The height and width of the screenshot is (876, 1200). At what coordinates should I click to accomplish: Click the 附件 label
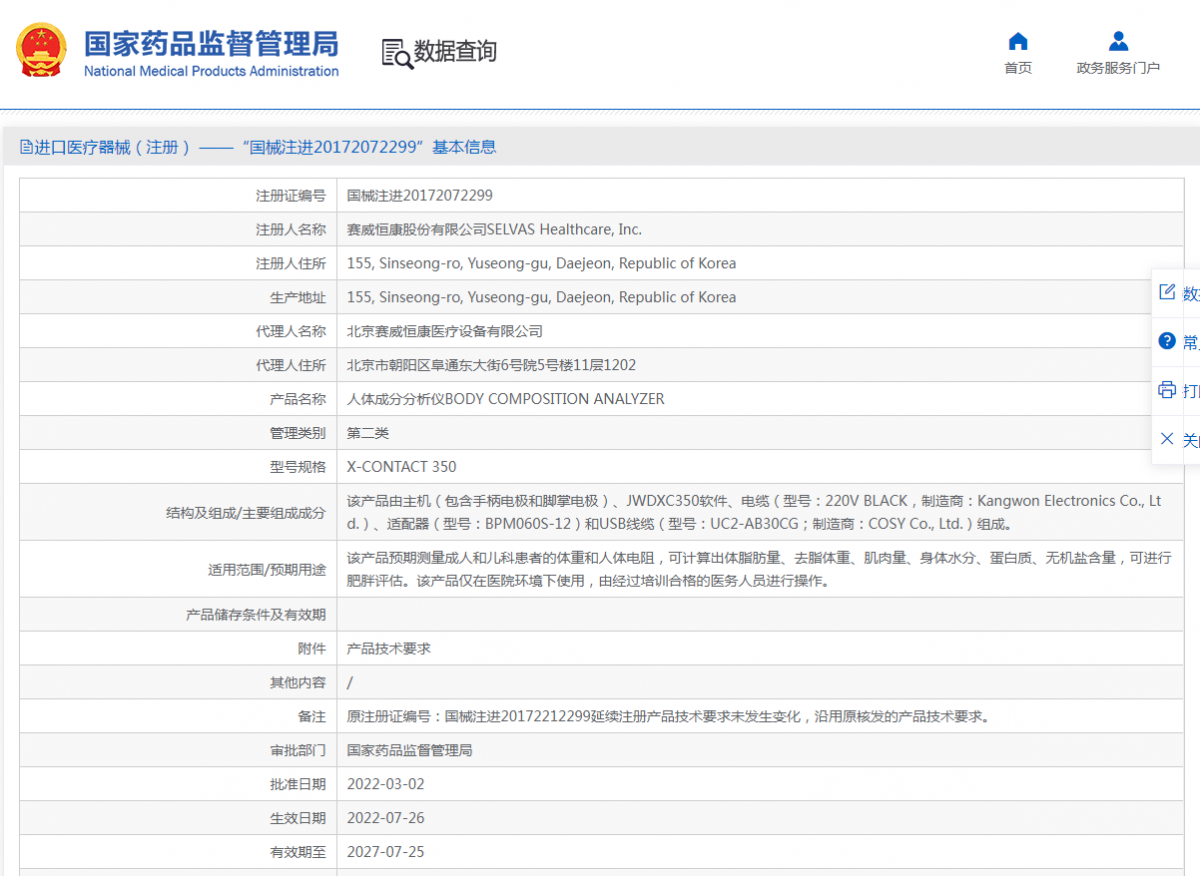click(312, 648)
